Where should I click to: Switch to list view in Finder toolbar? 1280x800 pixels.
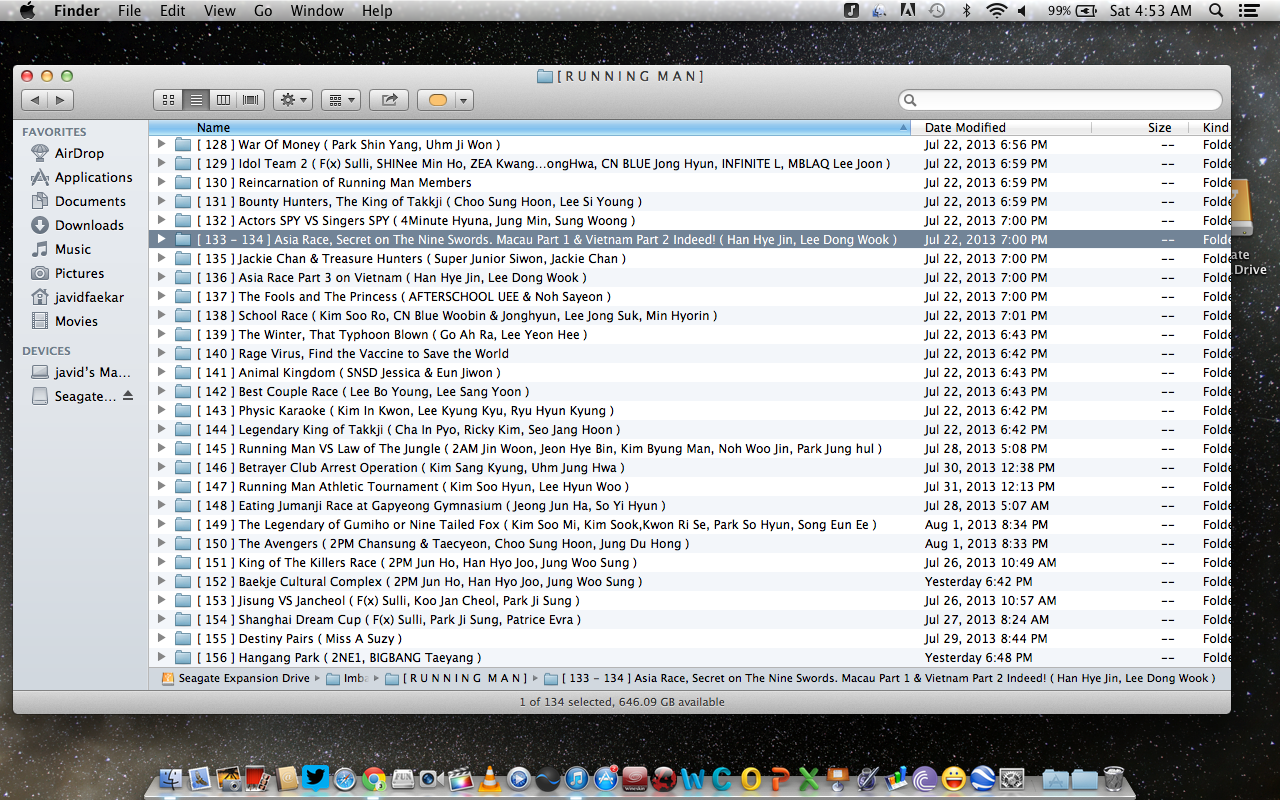point(196,100)
